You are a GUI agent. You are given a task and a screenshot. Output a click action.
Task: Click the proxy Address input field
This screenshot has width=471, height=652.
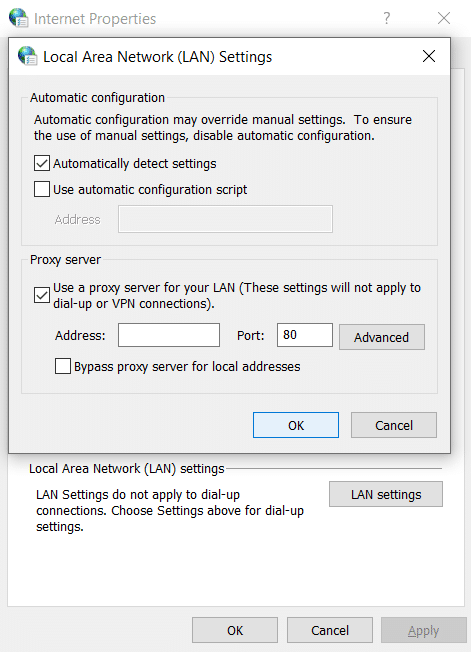coord(169,335)
